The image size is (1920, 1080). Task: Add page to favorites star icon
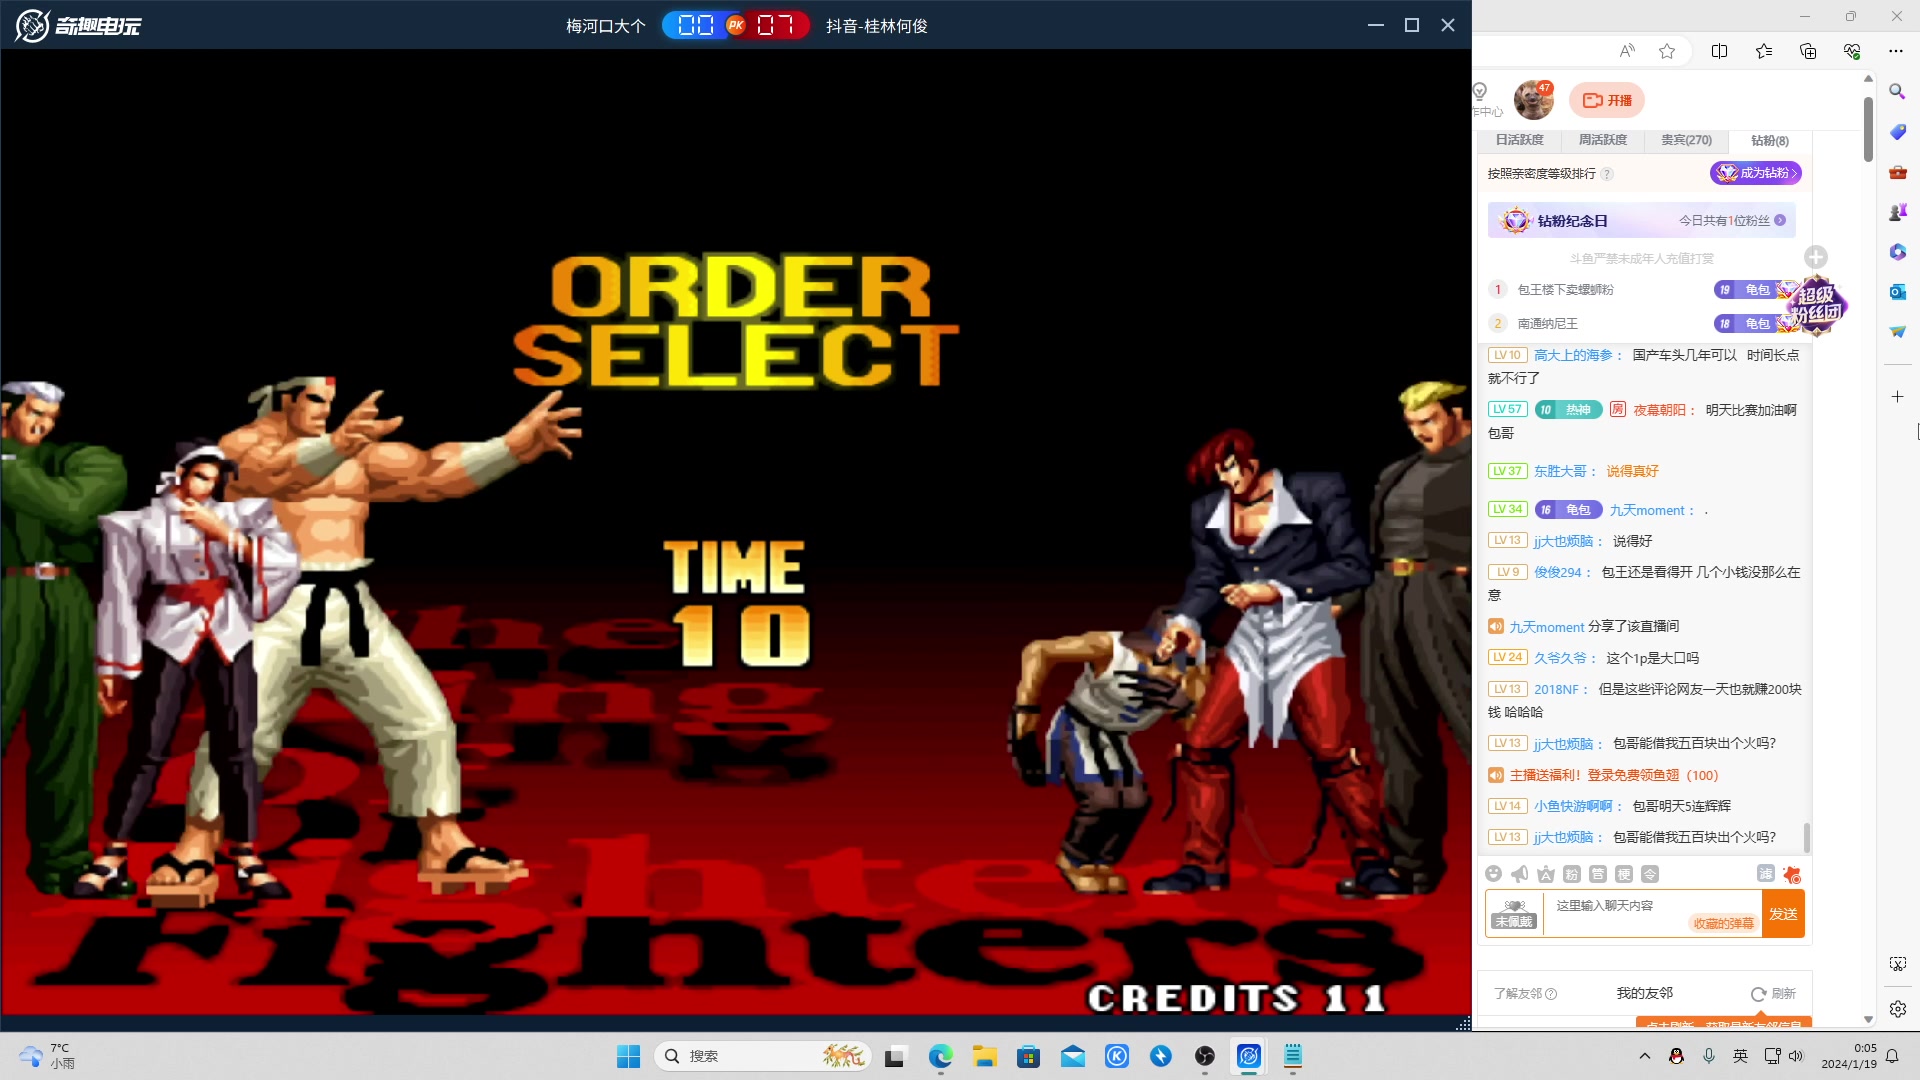(x=1667, y=51)
